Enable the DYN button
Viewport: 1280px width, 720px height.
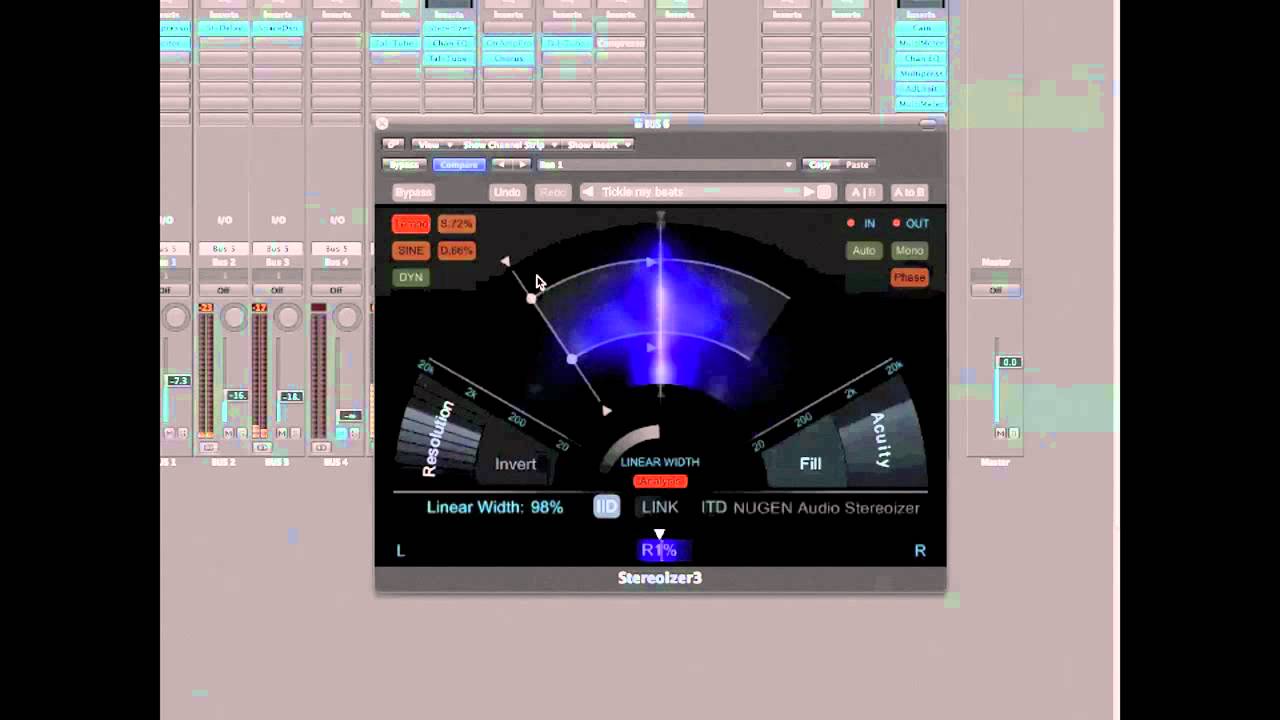(x=410, y=277)
